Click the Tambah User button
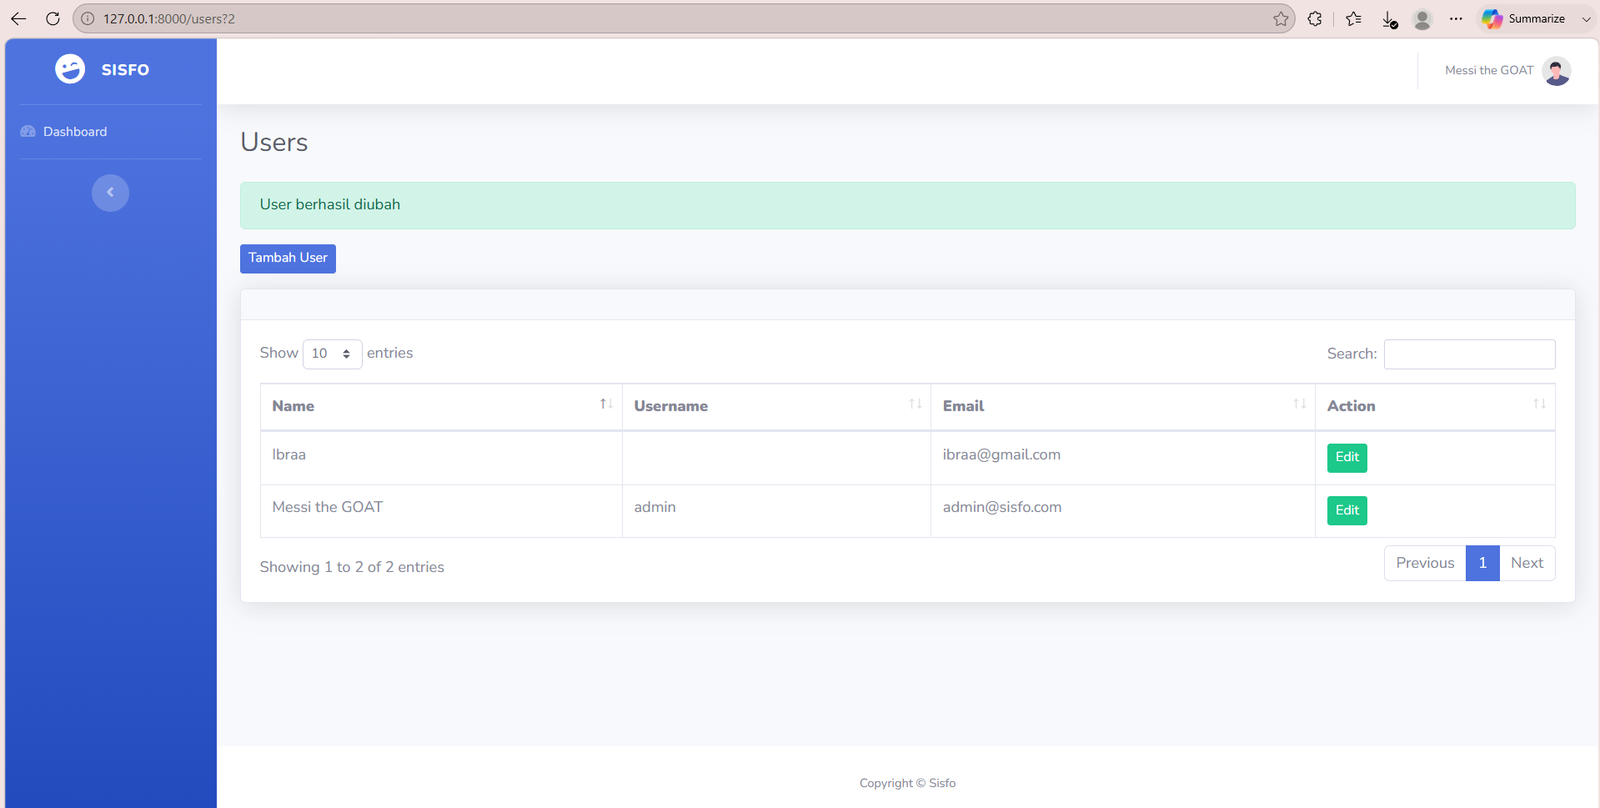Screen dimensions: 1600x808 tap(288, 258)
